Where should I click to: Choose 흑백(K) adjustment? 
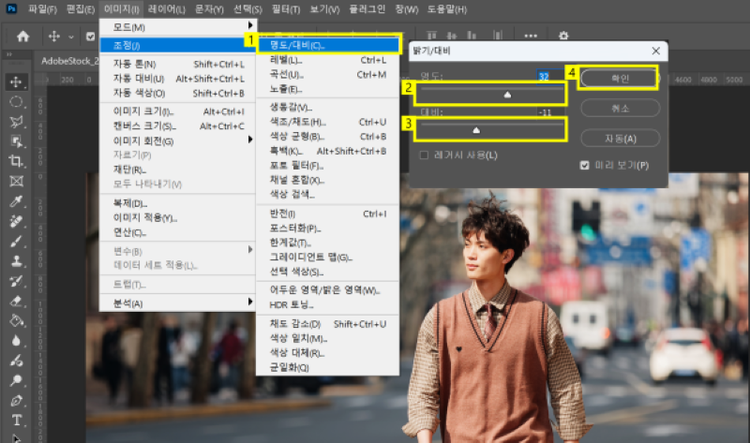pyautogui.click(x=328, y=151)
